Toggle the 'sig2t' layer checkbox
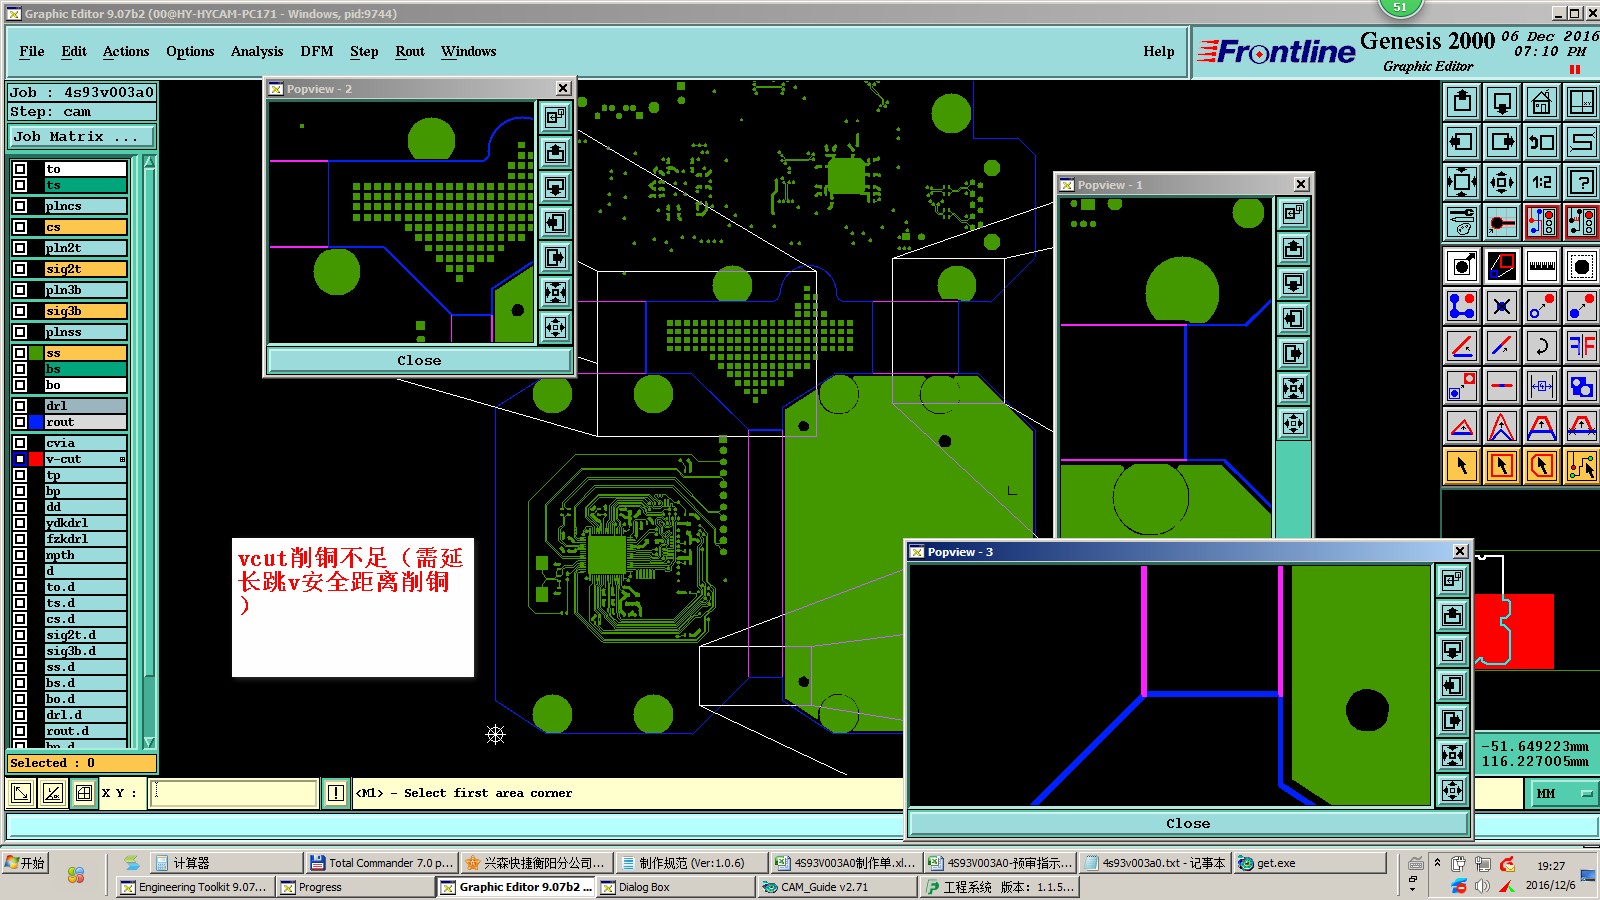Viewport: 1600px width, 900px height. coord(20,269)
